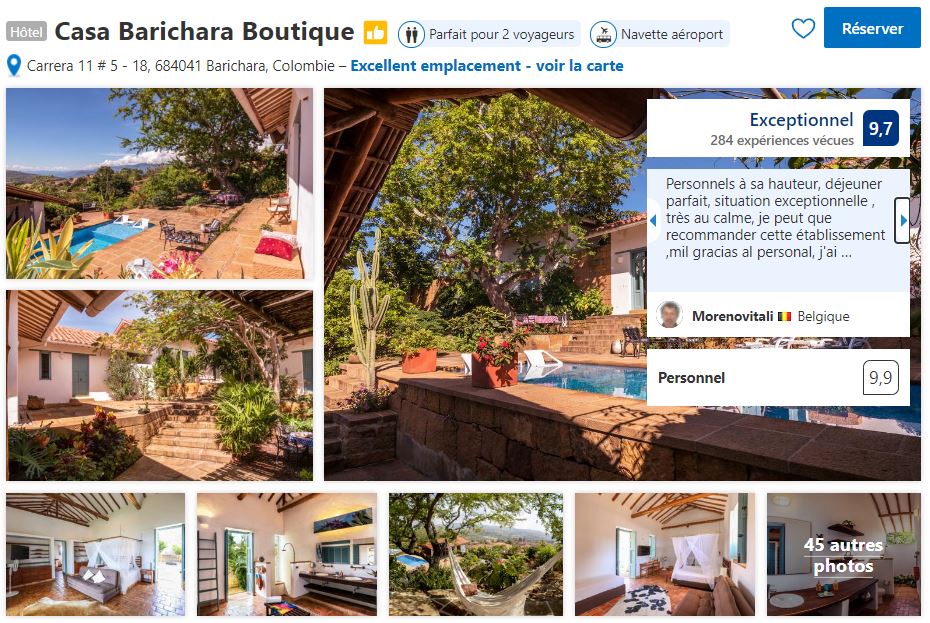Click the Morenovitali reviewer avatar

point(669,315)
